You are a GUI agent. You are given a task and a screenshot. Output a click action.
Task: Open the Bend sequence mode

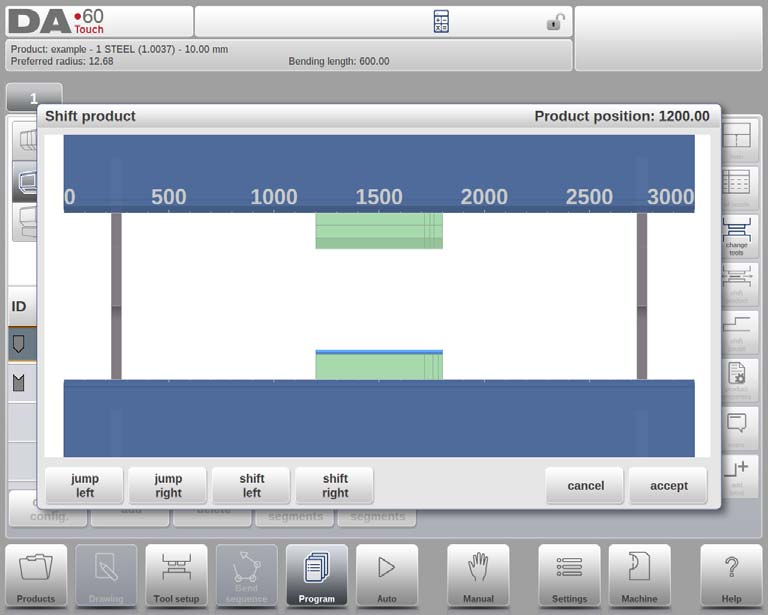pyautogui.click(x=247, y=576)
